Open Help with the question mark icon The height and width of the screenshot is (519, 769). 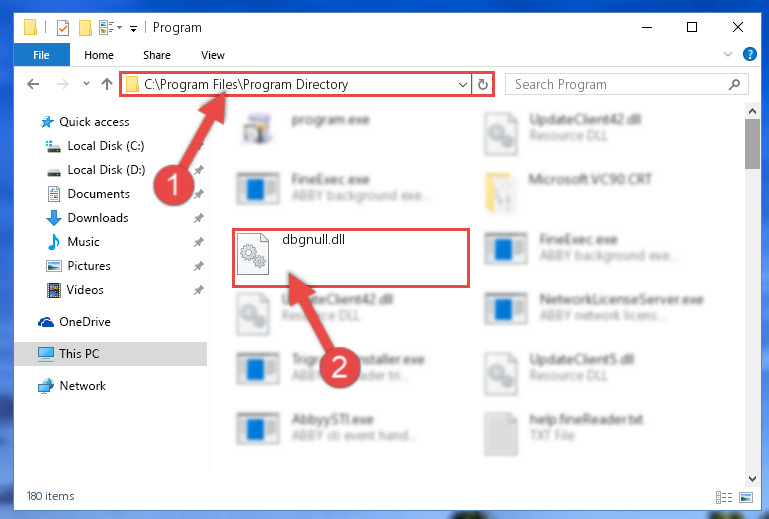pos(749,54)
